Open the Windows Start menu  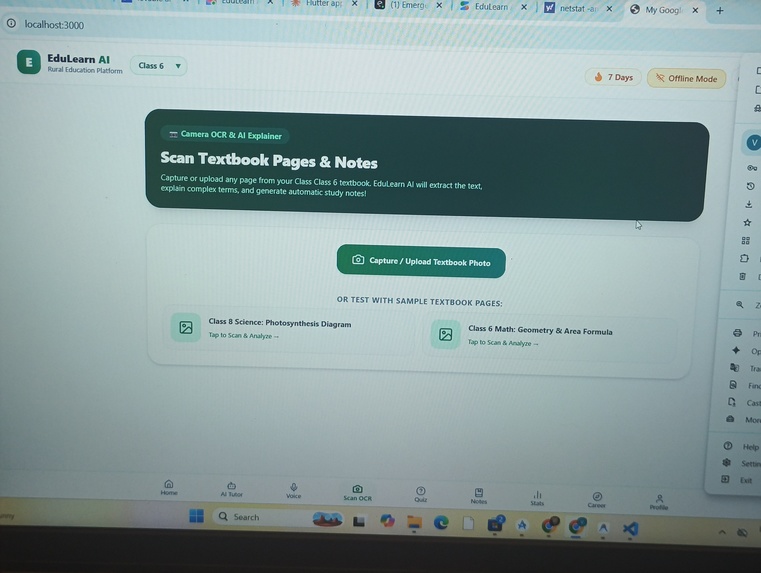click(x=197, y=516)
